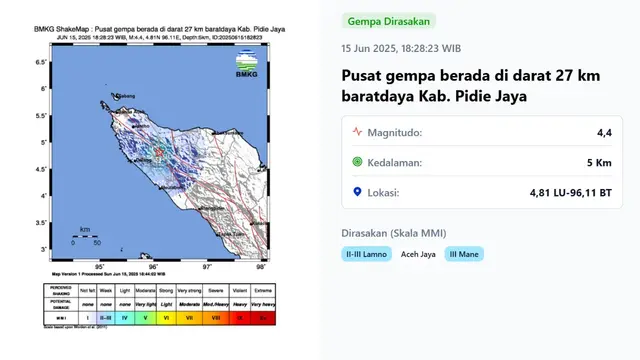
Task: Click the BMKG logo on the map
Action: [x=247, y=64]
